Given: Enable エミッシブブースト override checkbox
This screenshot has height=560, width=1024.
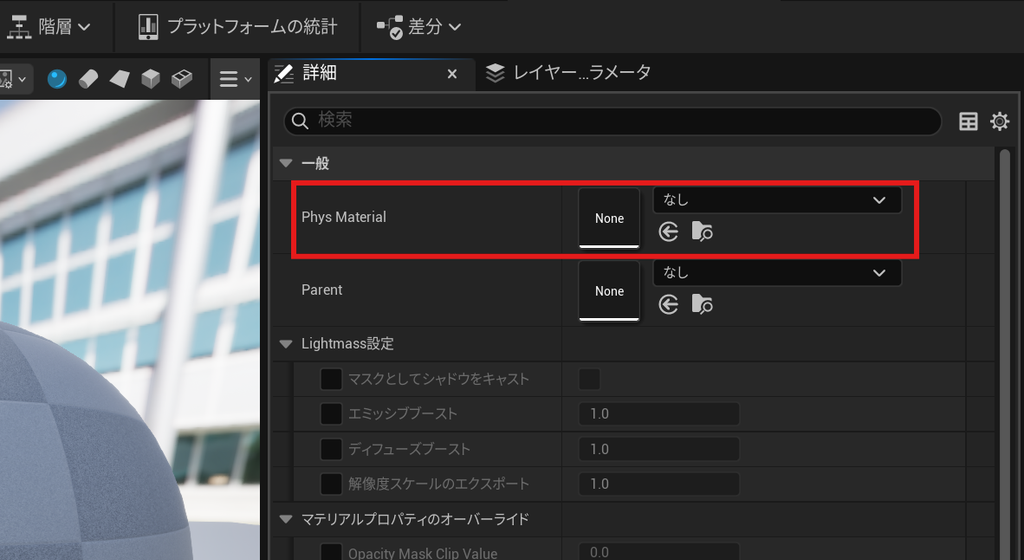Looking at the screenshot, I should [x=331, y=414].
